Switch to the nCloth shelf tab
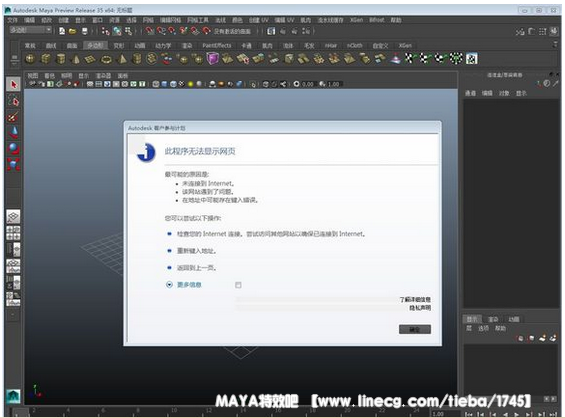 pyautogui.click(x=354, y=45)
